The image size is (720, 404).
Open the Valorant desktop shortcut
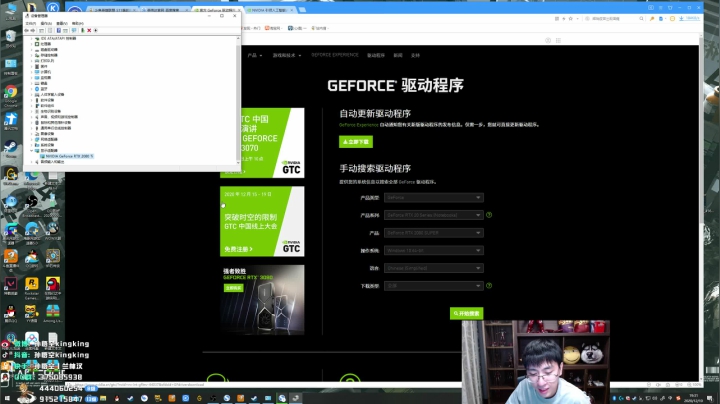point(11,286)
